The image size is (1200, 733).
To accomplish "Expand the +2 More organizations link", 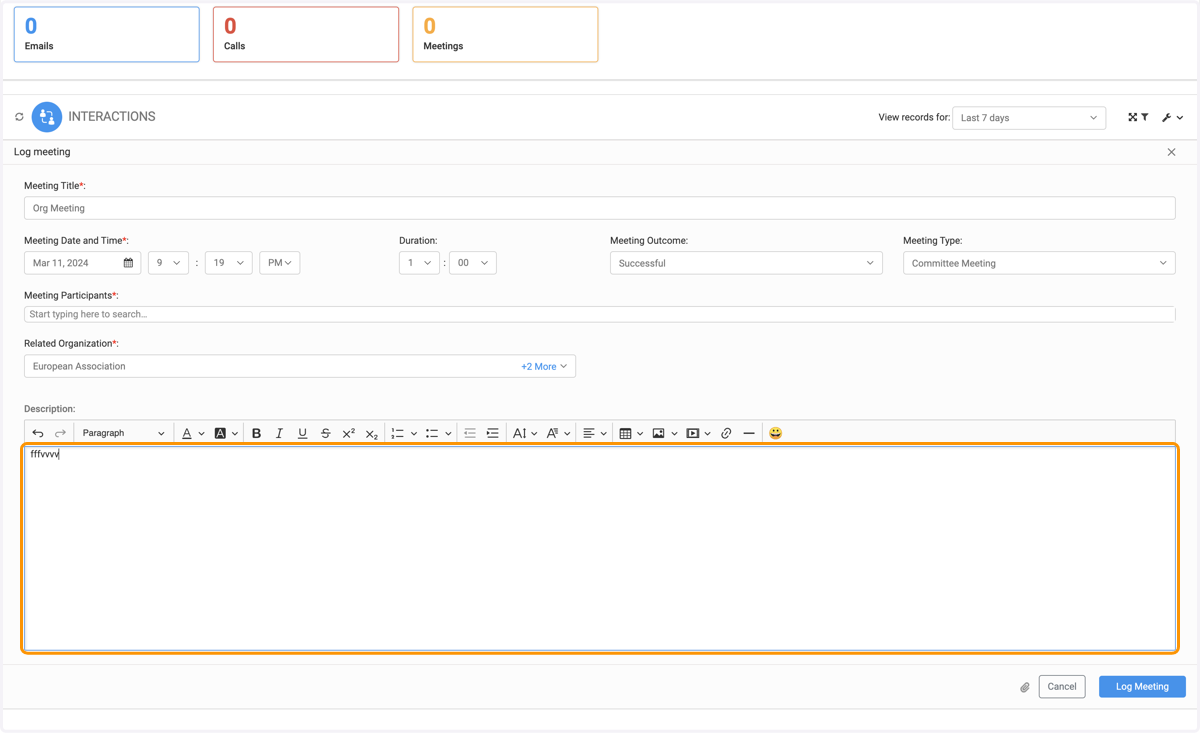I will tap(544, 366).
